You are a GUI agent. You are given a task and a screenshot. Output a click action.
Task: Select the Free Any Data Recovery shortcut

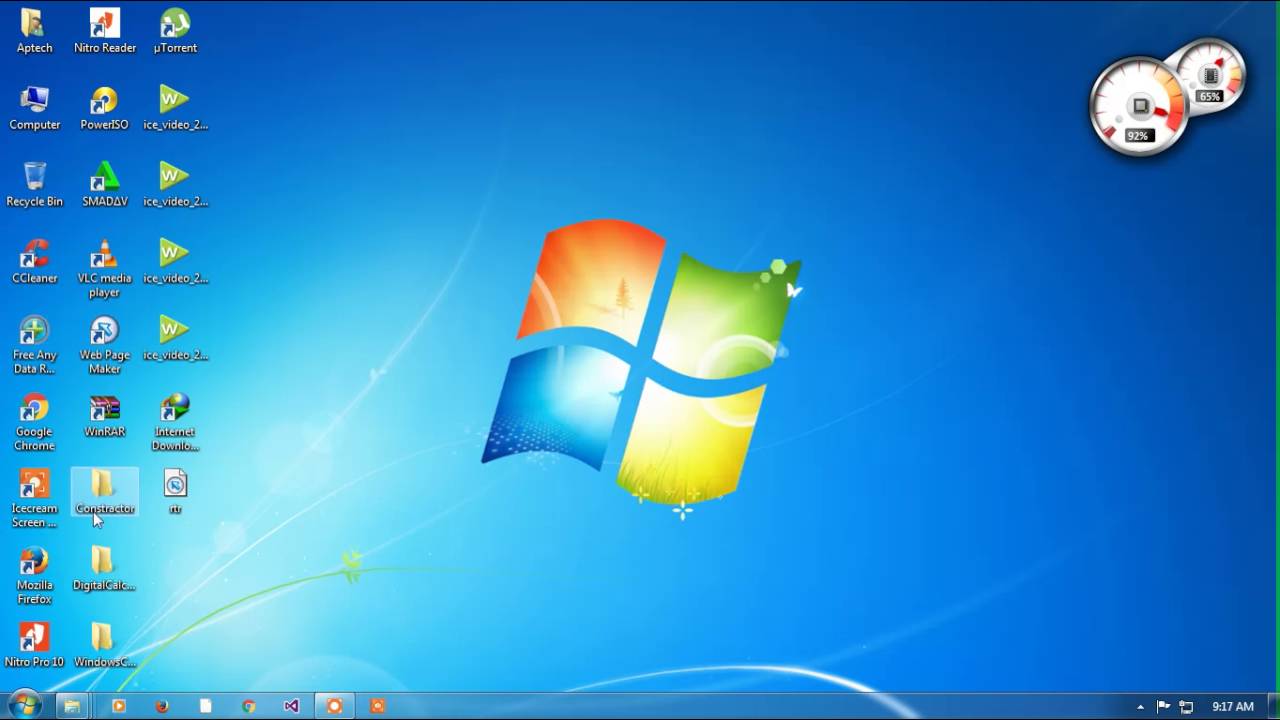tap(34, 345)
